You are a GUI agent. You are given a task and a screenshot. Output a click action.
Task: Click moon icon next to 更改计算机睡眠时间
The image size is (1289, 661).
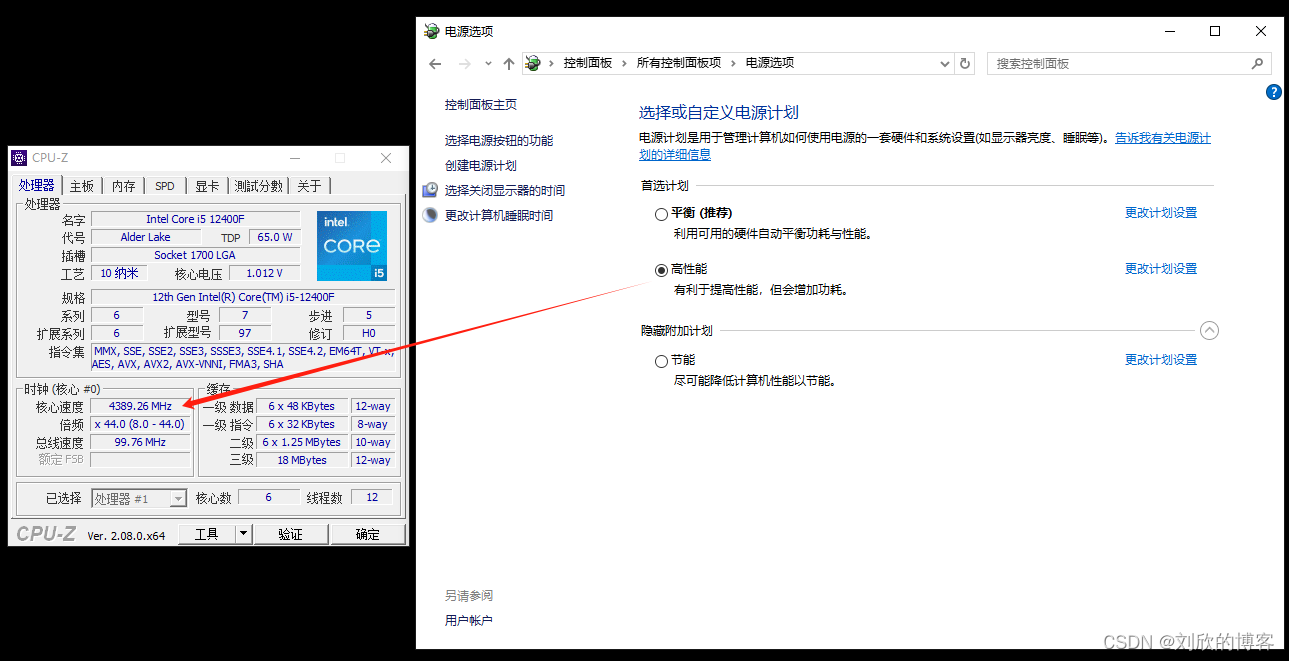tap(430, 215)
